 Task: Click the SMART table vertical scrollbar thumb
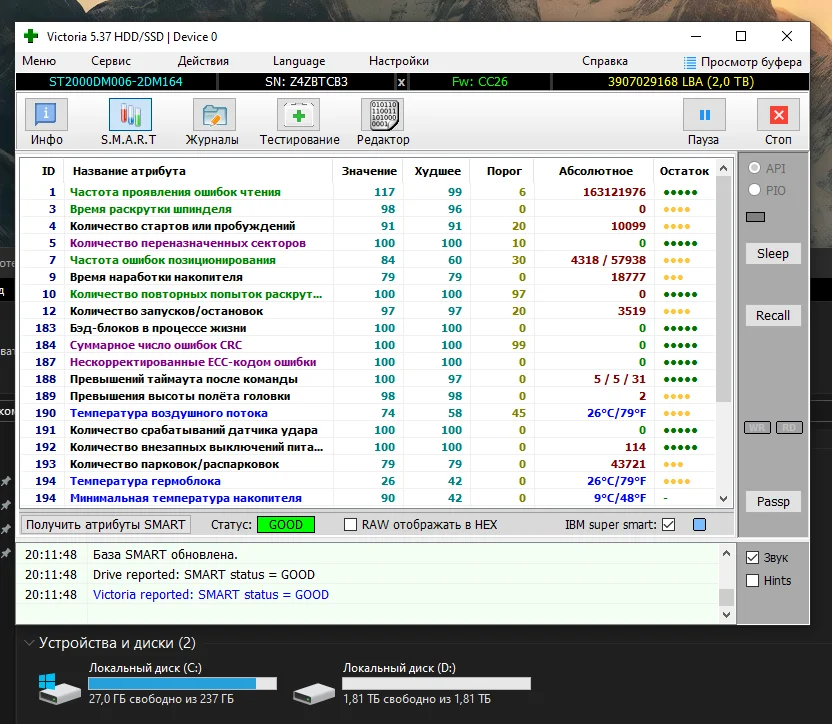click(x=723, y=289)
